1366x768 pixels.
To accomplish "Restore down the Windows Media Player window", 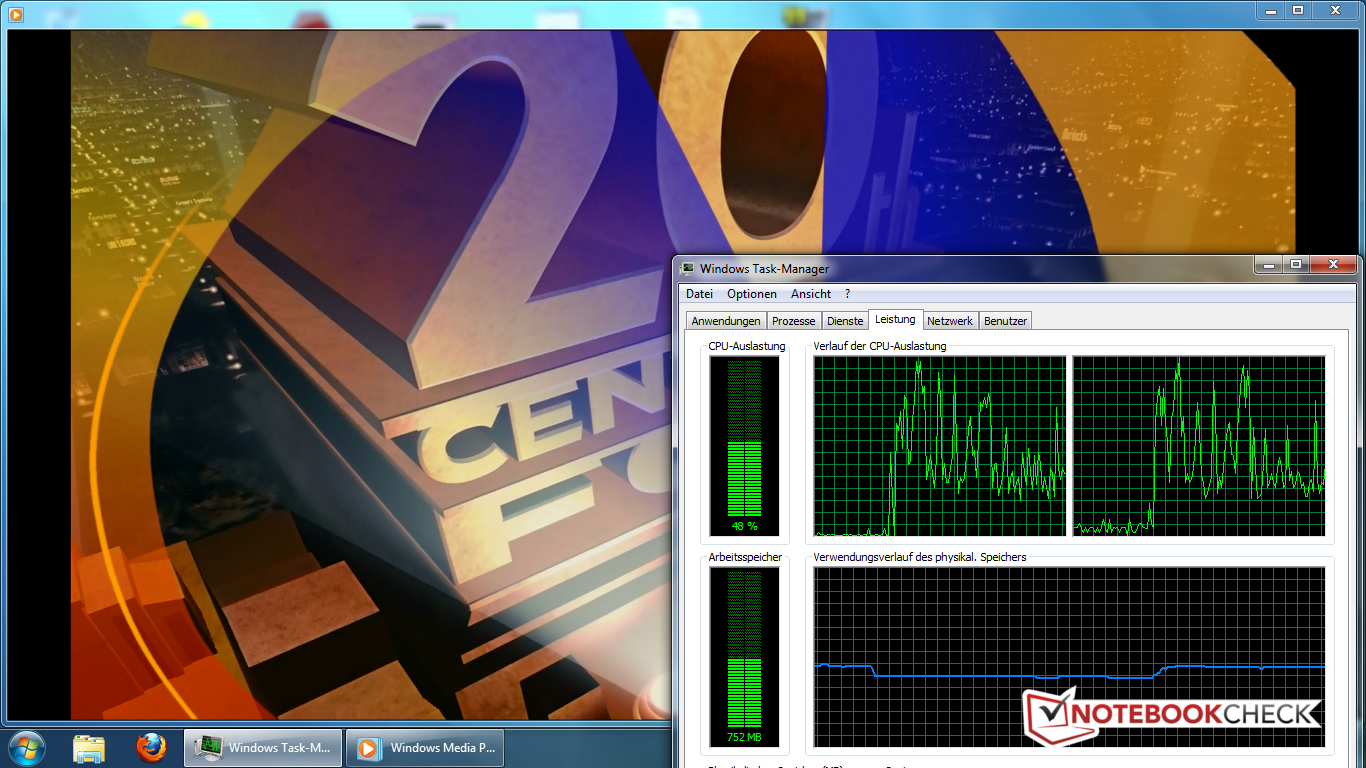I will [x=1298, y=10].
